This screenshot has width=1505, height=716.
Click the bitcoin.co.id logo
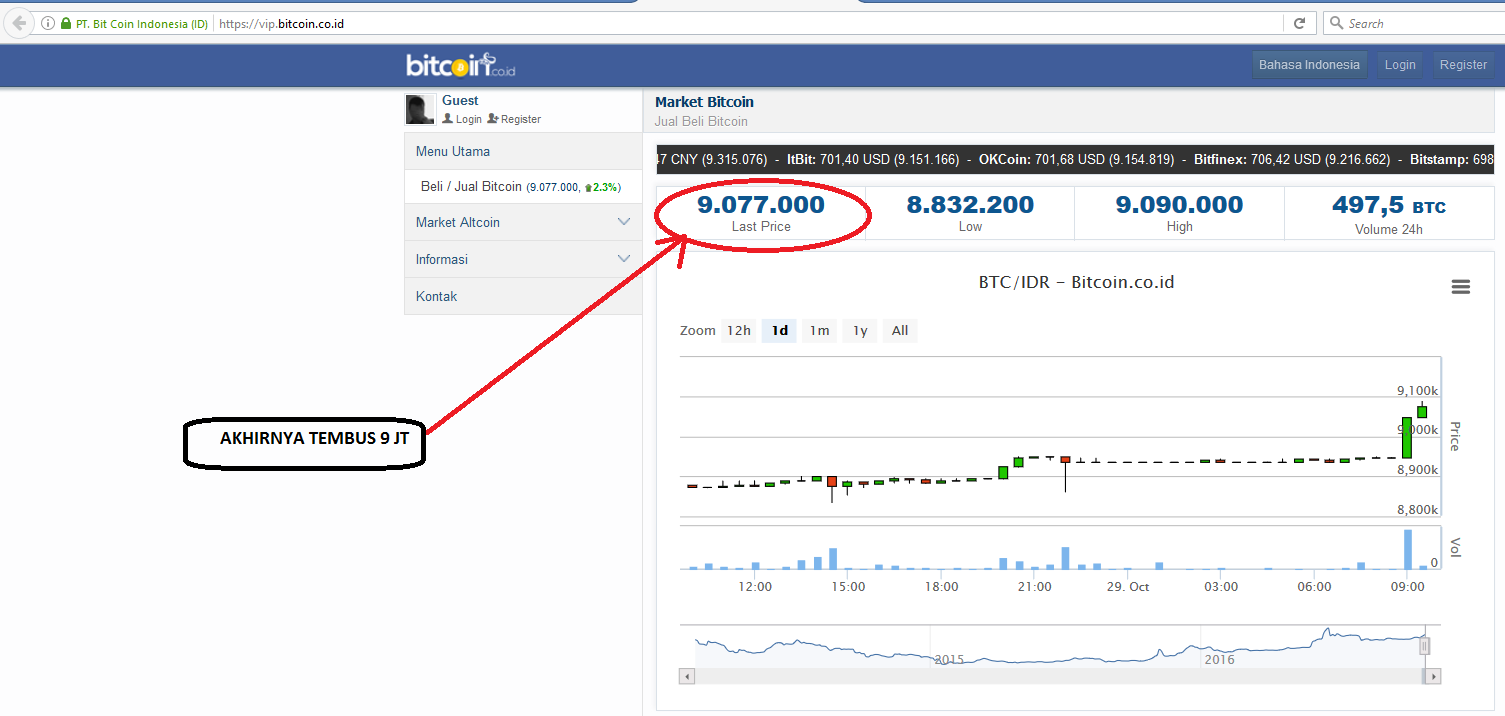460,65
